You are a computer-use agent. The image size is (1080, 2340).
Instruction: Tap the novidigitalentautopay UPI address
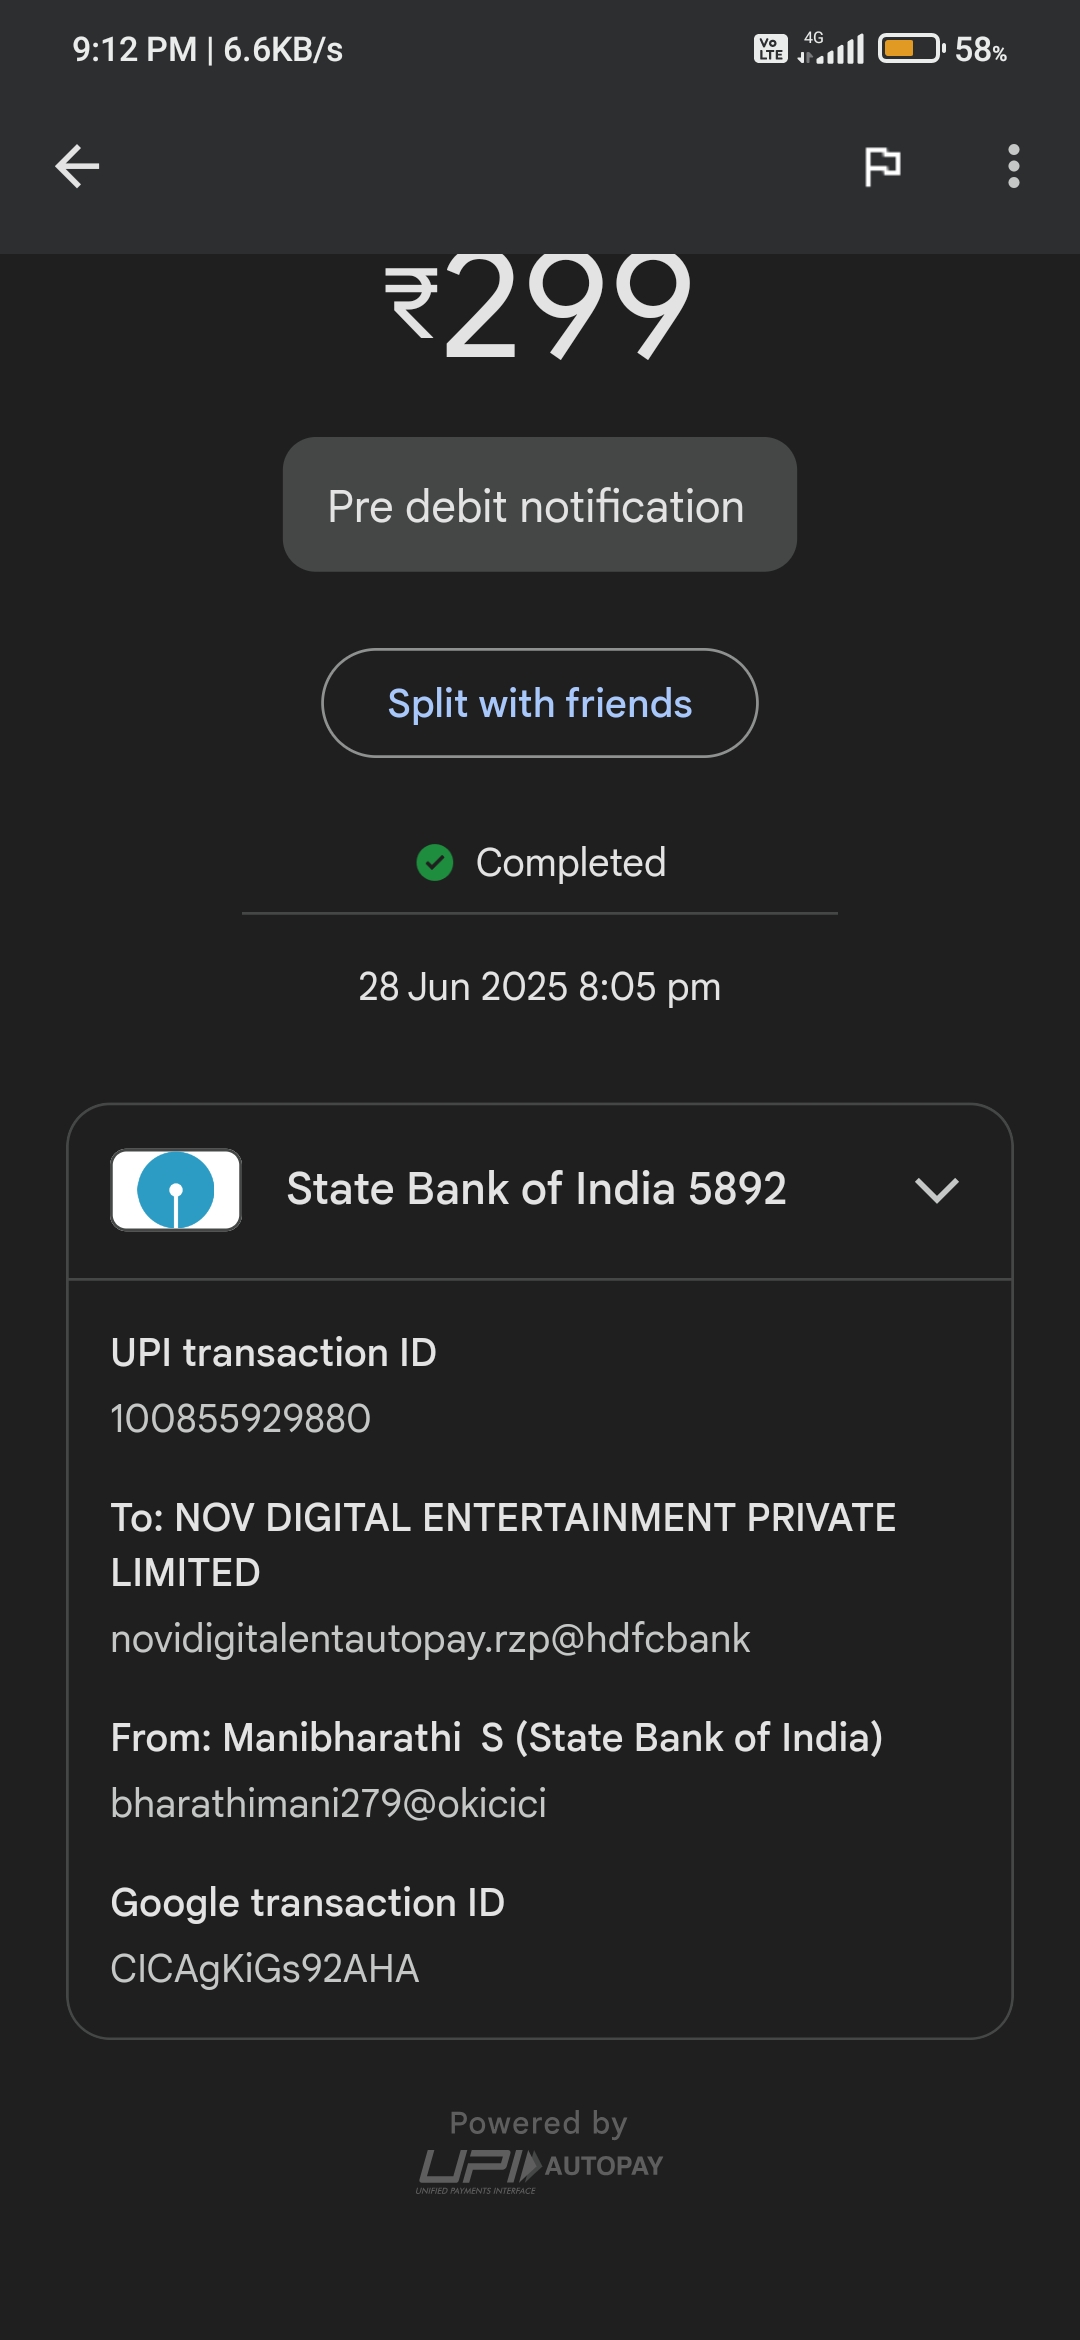[x=430, y=1638]
